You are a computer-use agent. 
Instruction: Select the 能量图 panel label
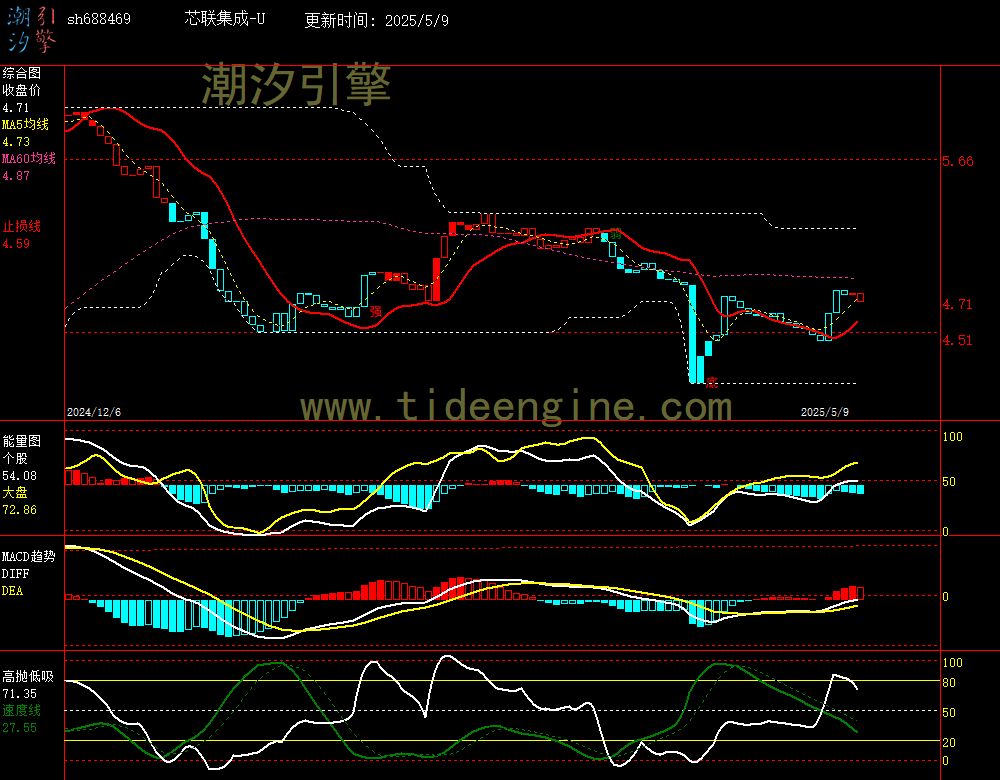pyautogui.click(x=21, y=441)
